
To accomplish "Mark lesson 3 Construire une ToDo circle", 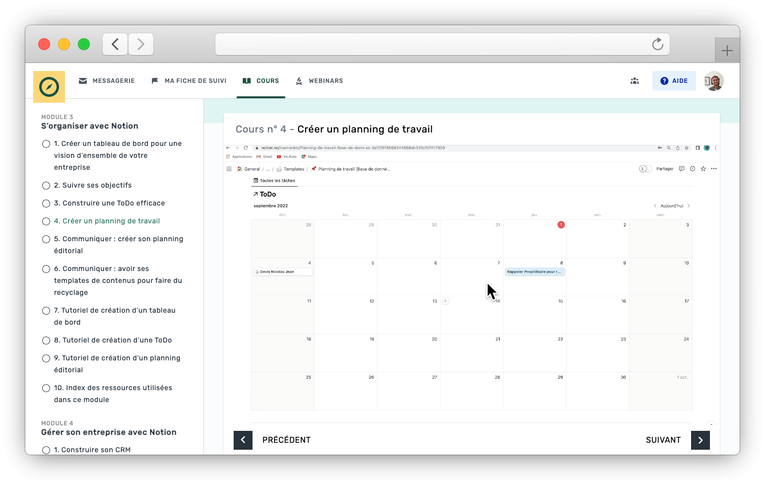I will coord(46,203).
